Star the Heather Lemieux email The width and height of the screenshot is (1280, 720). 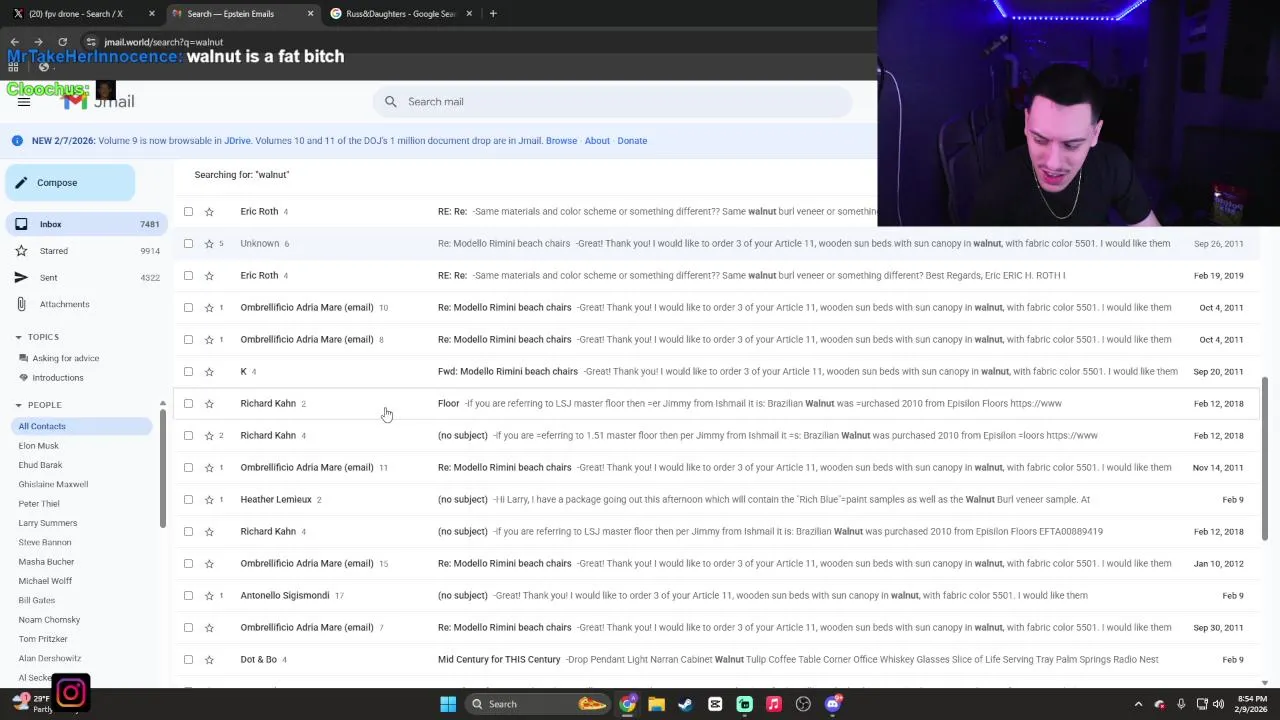coord(209,499)
